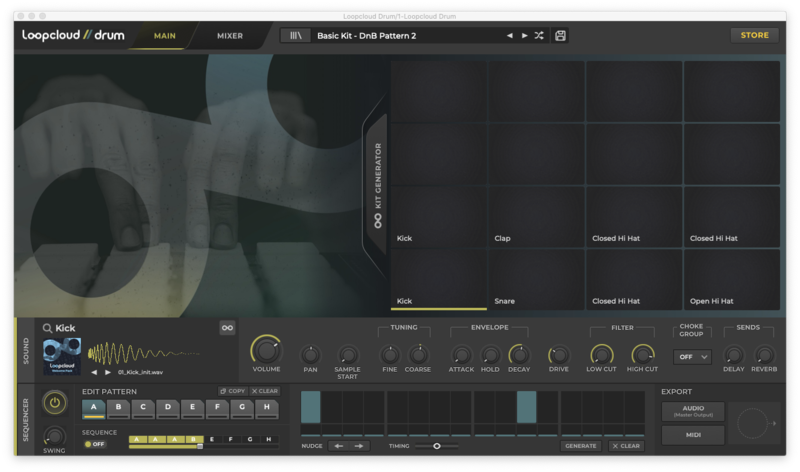Click the shuffle random preset icon
The width and height of the screenshot is (800, 472).
tap(539, 35)
